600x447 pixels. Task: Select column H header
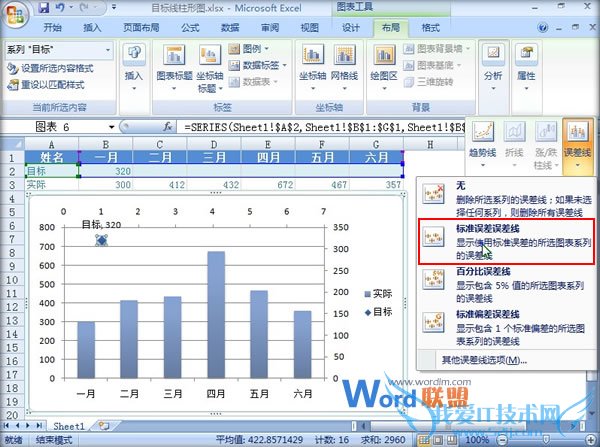[x=430, y=144]
